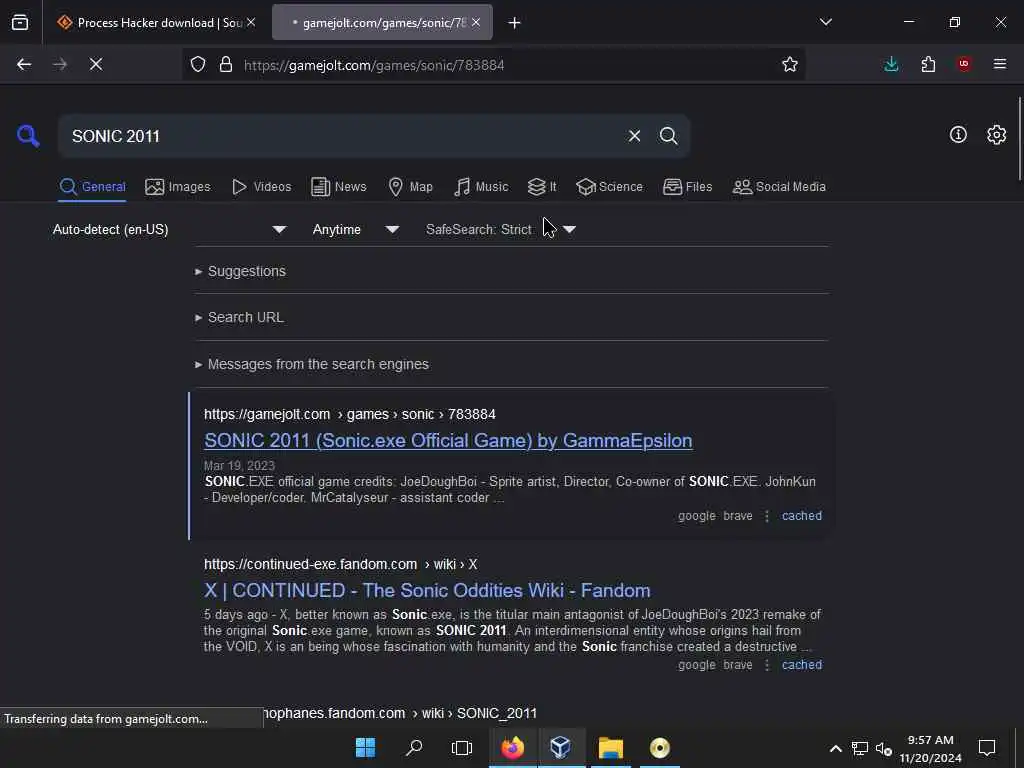Open the Extensions puzzle icon
Viewport: 1024px width, 768px height.
click(x=928, y=64)
